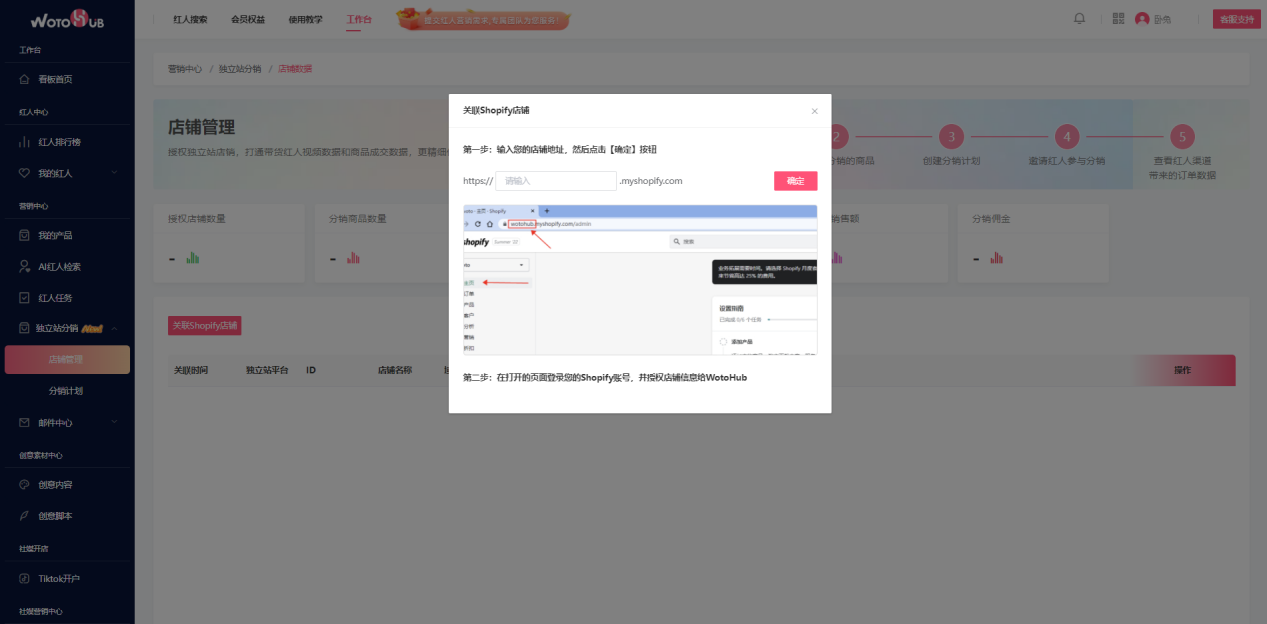Switch to the 红人搜索 top tab
1267x624 pixels.
pyautogui.click(x=190, y=19)
